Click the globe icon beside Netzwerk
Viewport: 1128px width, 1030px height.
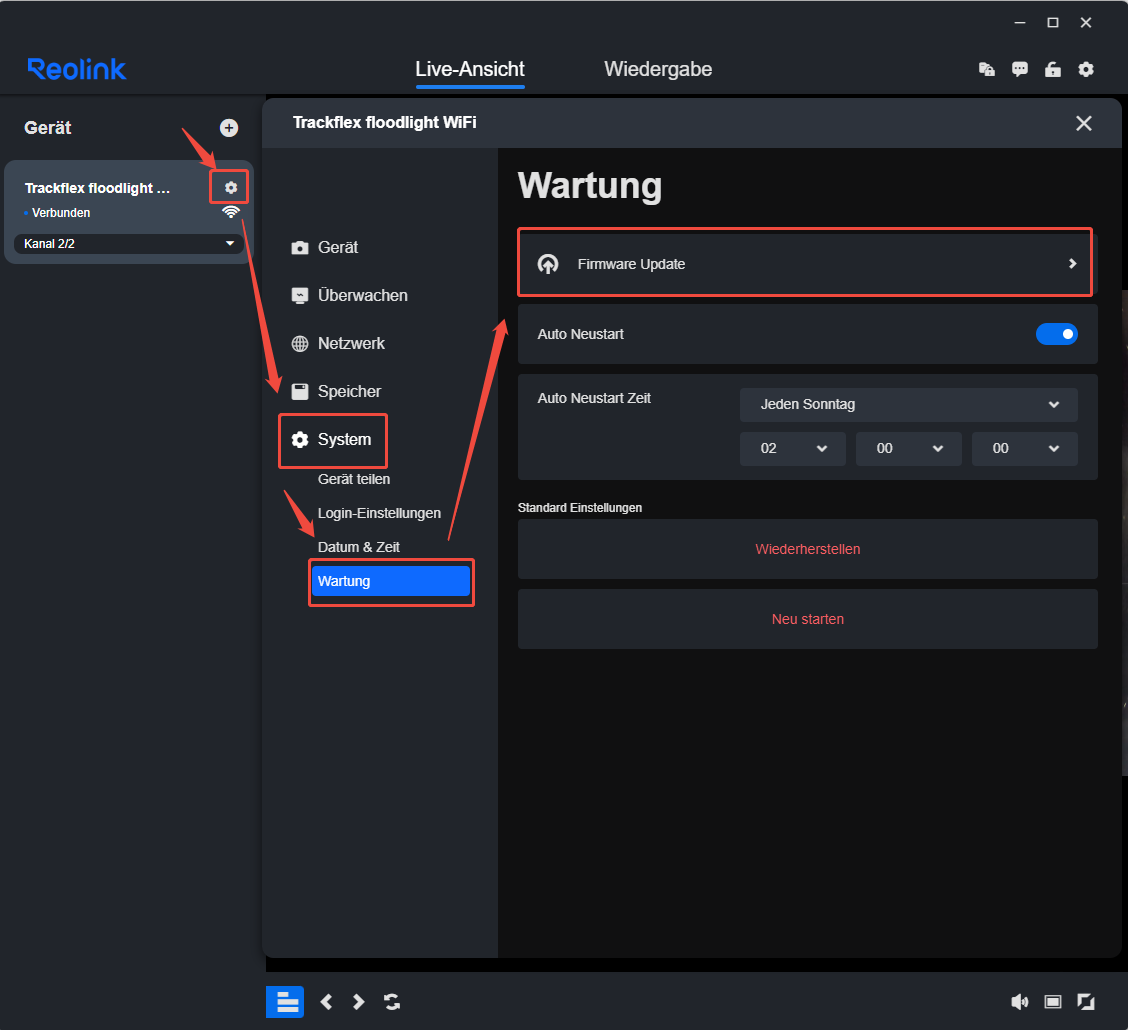click(300, 344)
